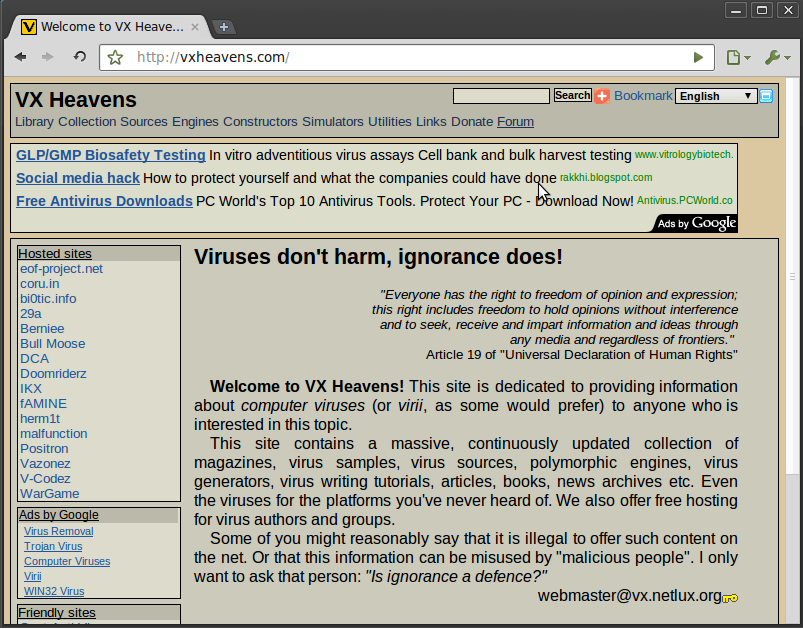Open V-Codez hosted site
The width and height of the screenshot is (803, 629).
(x=45, y=478)
